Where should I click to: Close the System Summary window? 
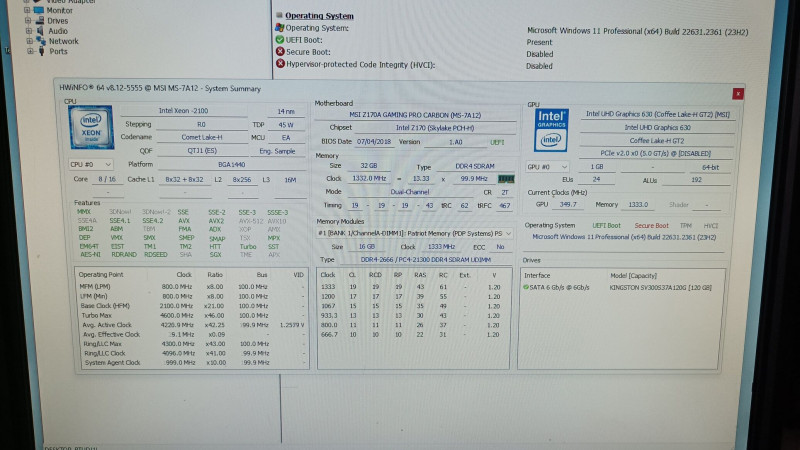click(x=738, y=94)
